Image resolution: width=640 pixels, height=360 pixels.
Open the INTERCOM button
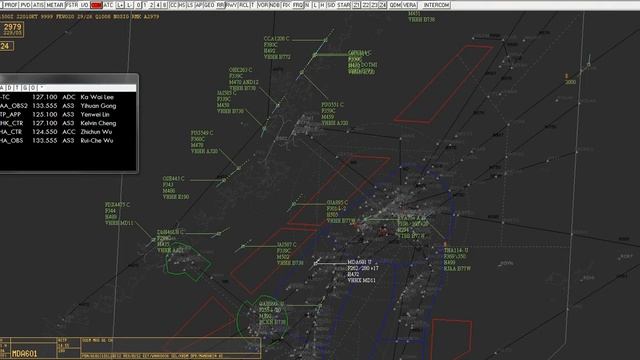pyautogui.click(x=436, y=5)
